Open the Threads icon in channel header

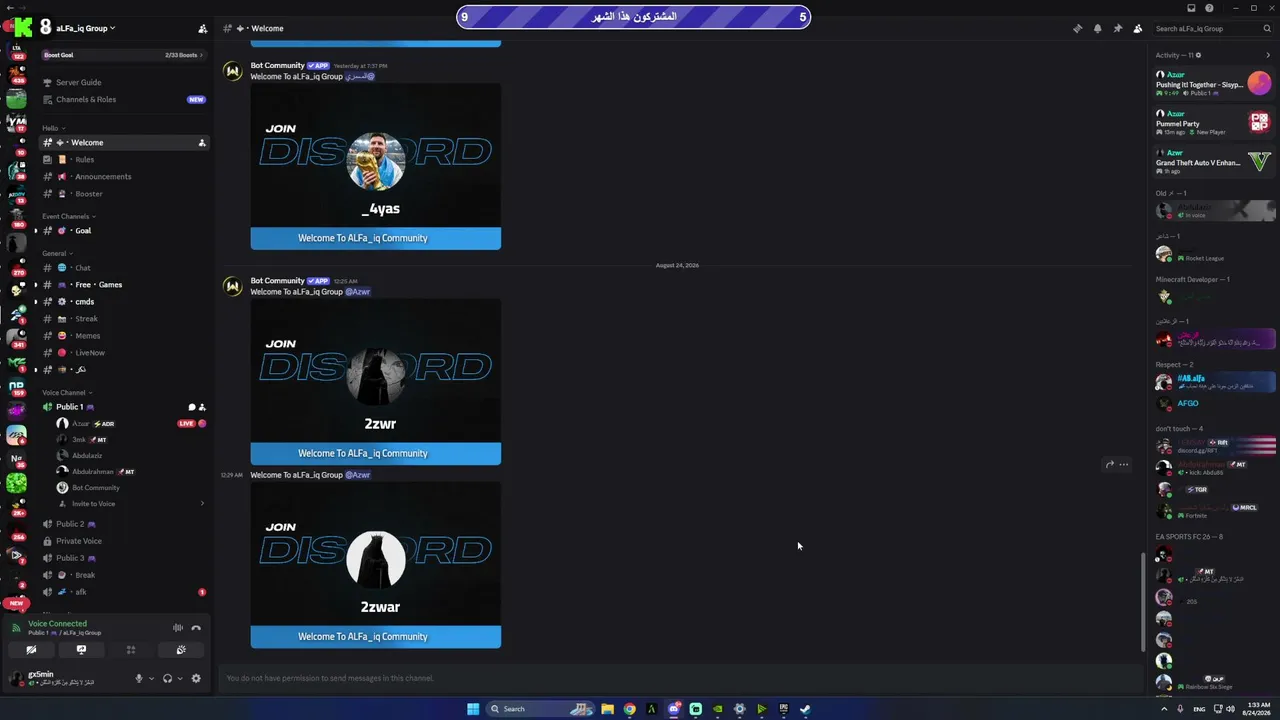point(1077,28)
